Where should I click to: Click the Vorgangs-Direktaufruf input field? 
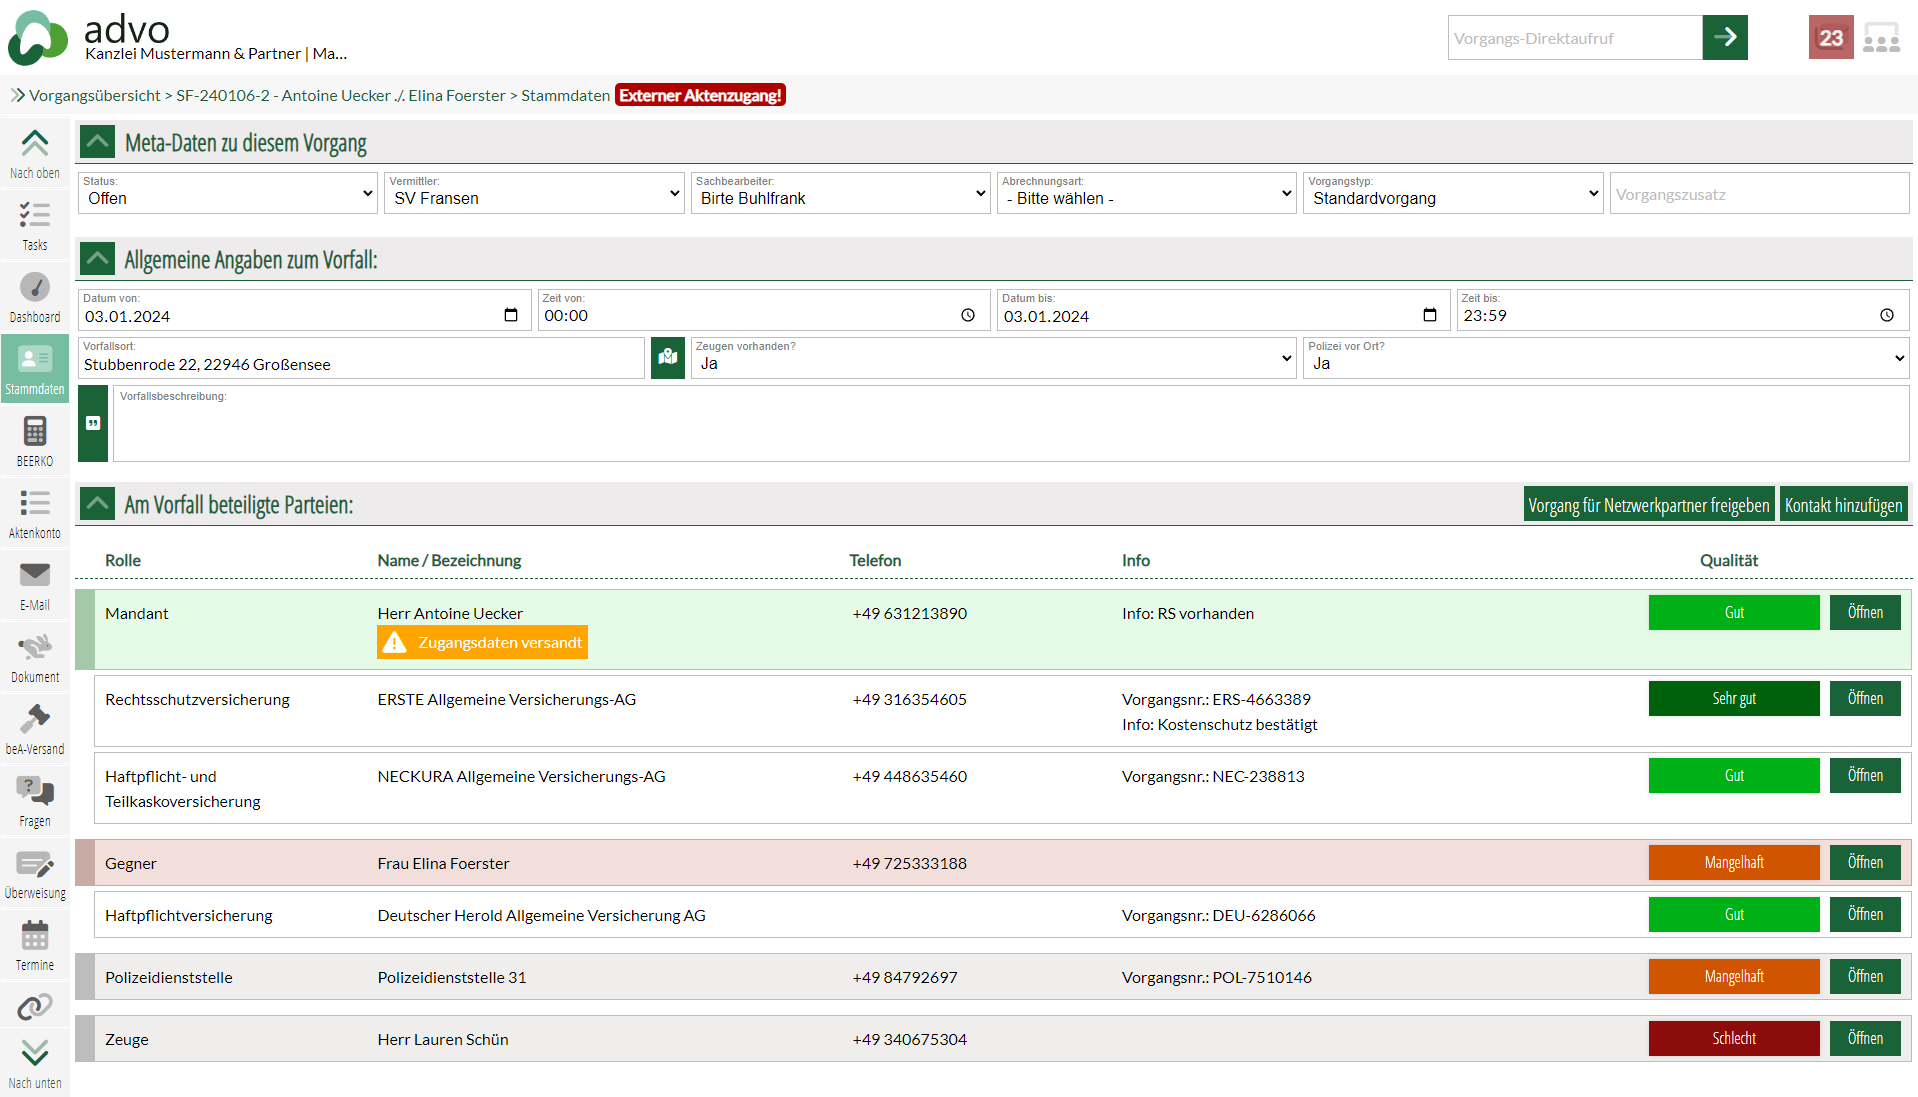pyautogui.click(x=1574, y=38)
